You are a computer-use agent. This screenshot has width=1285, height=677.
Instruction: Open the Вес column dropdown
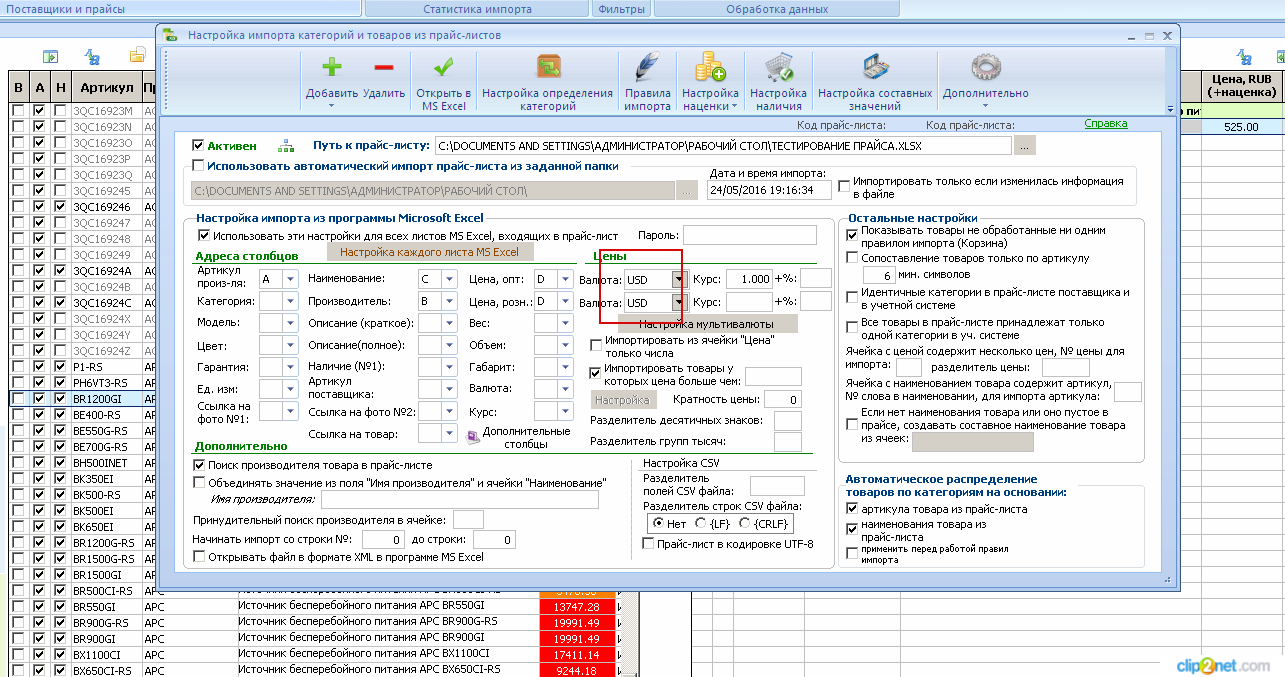(565, 323)
